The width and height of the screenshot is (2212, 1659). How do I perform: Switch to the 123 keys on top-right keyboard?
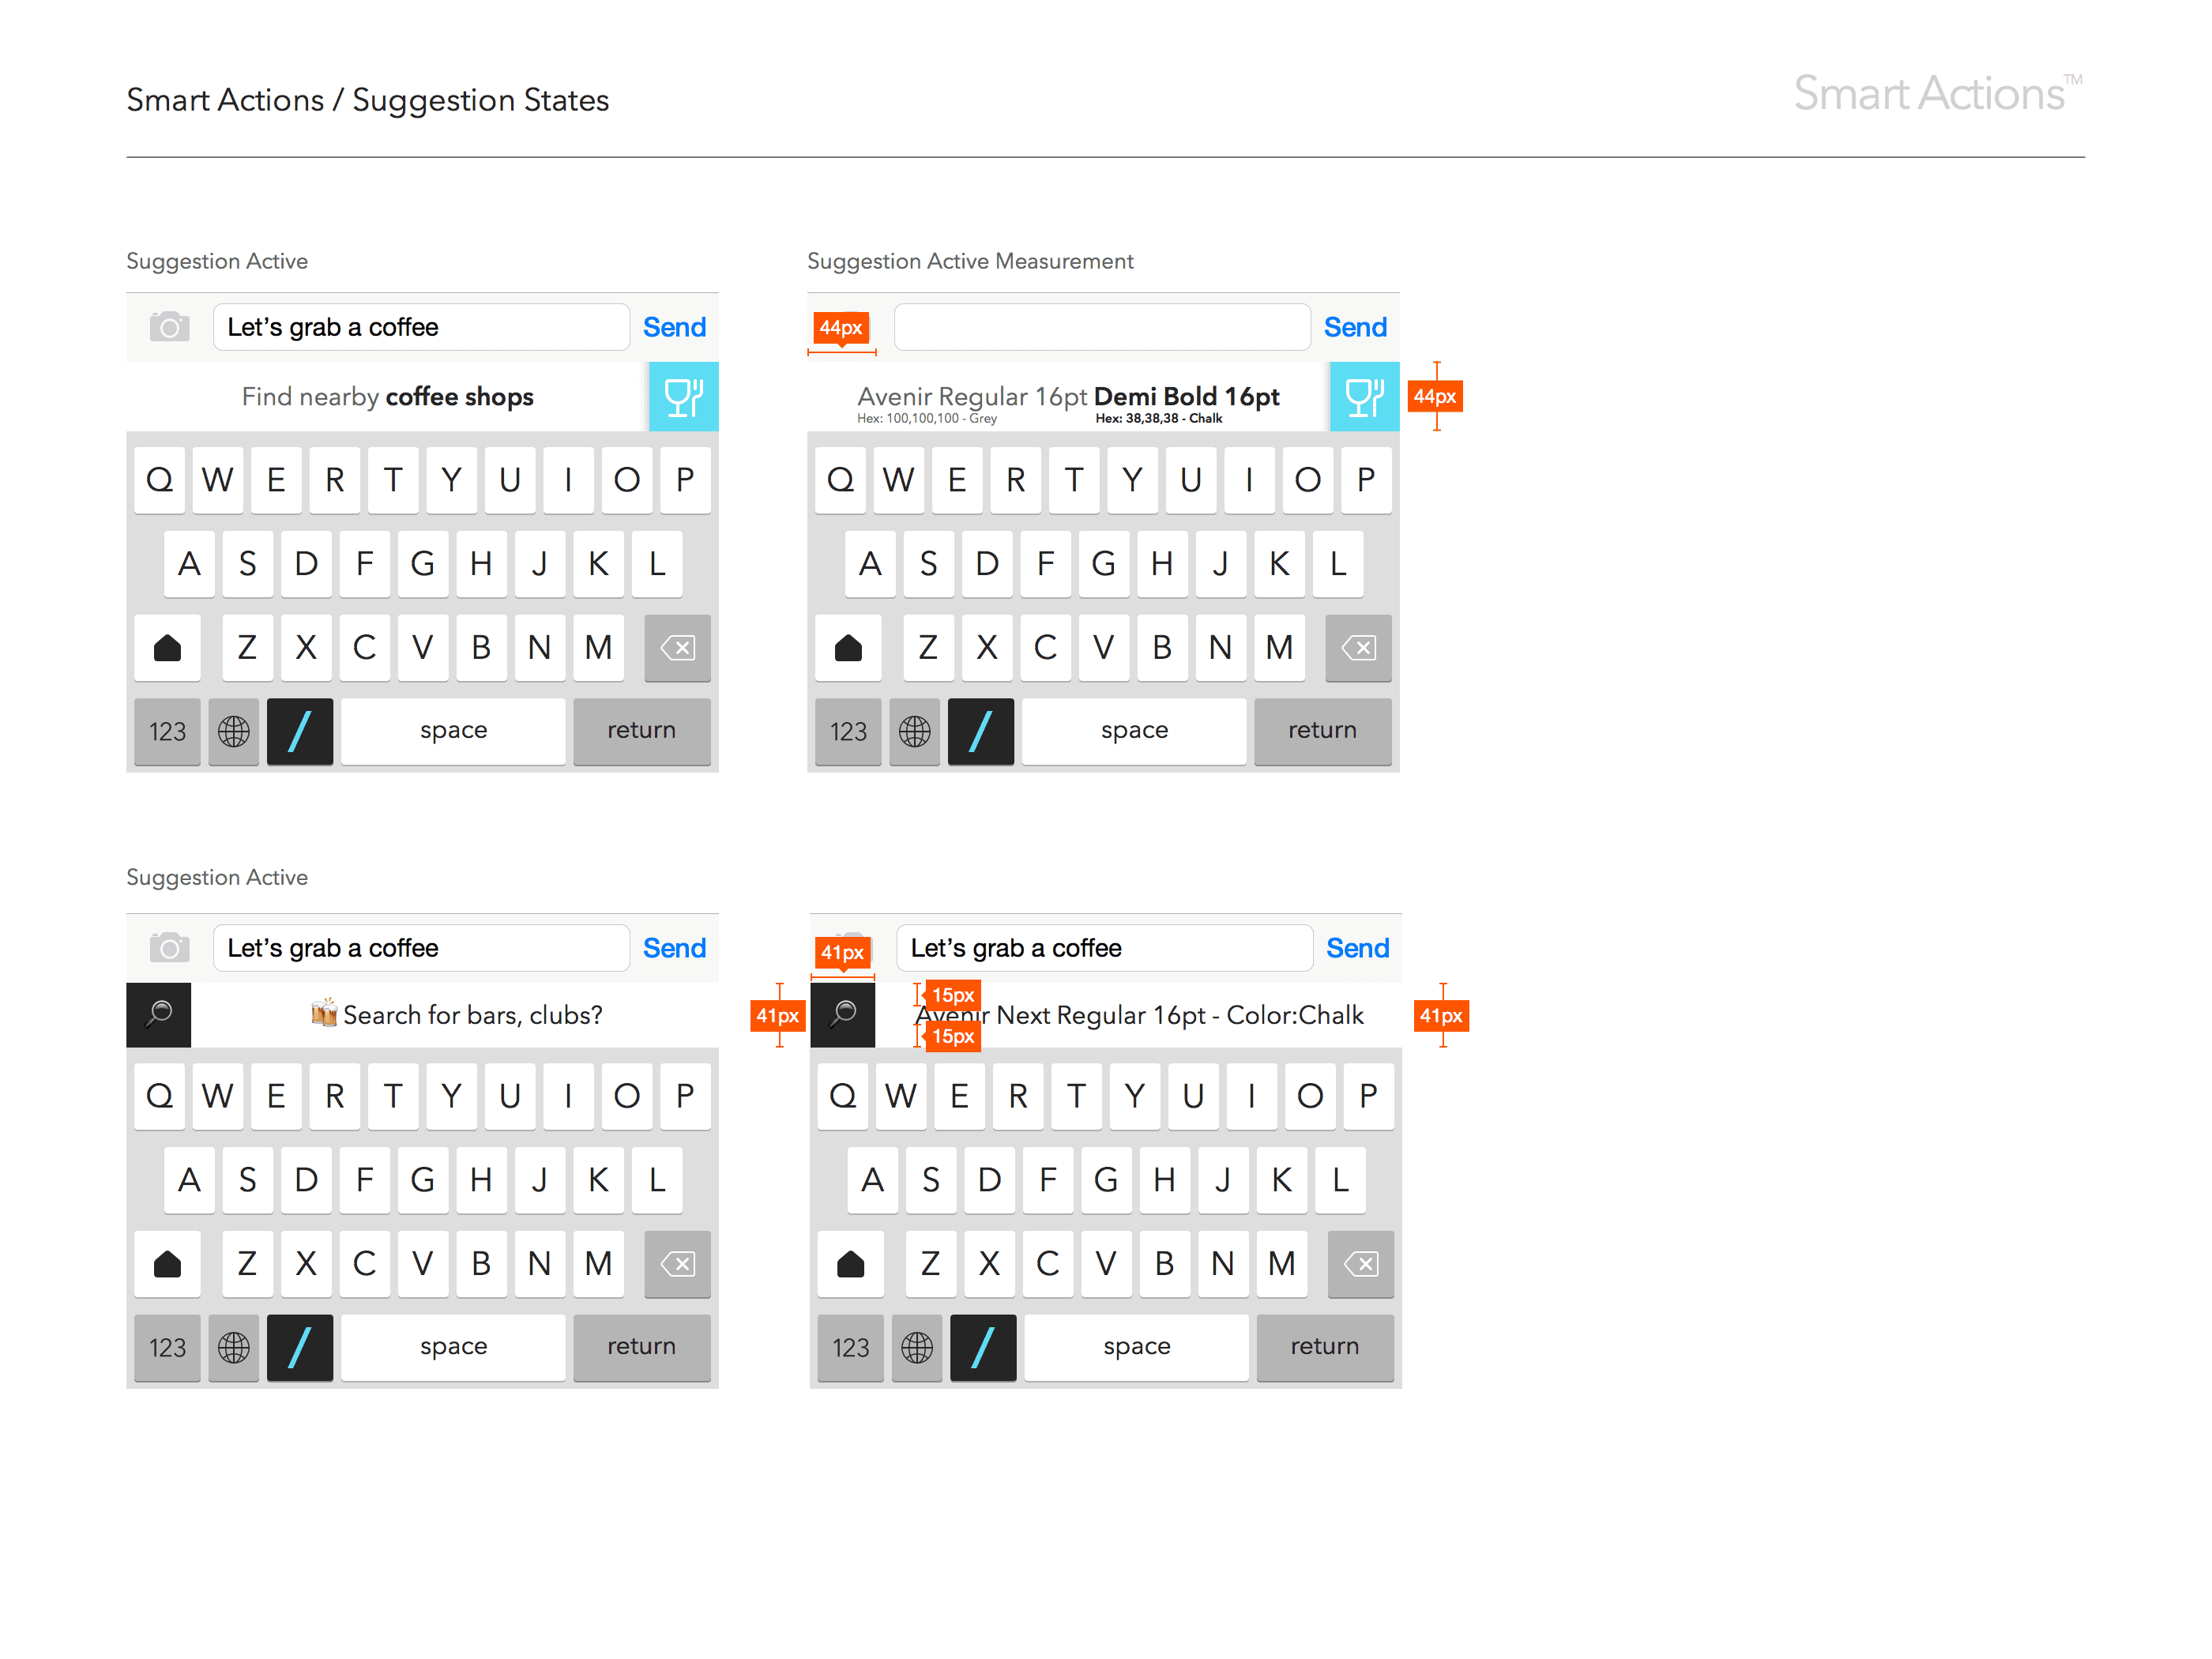pos(848,732)
